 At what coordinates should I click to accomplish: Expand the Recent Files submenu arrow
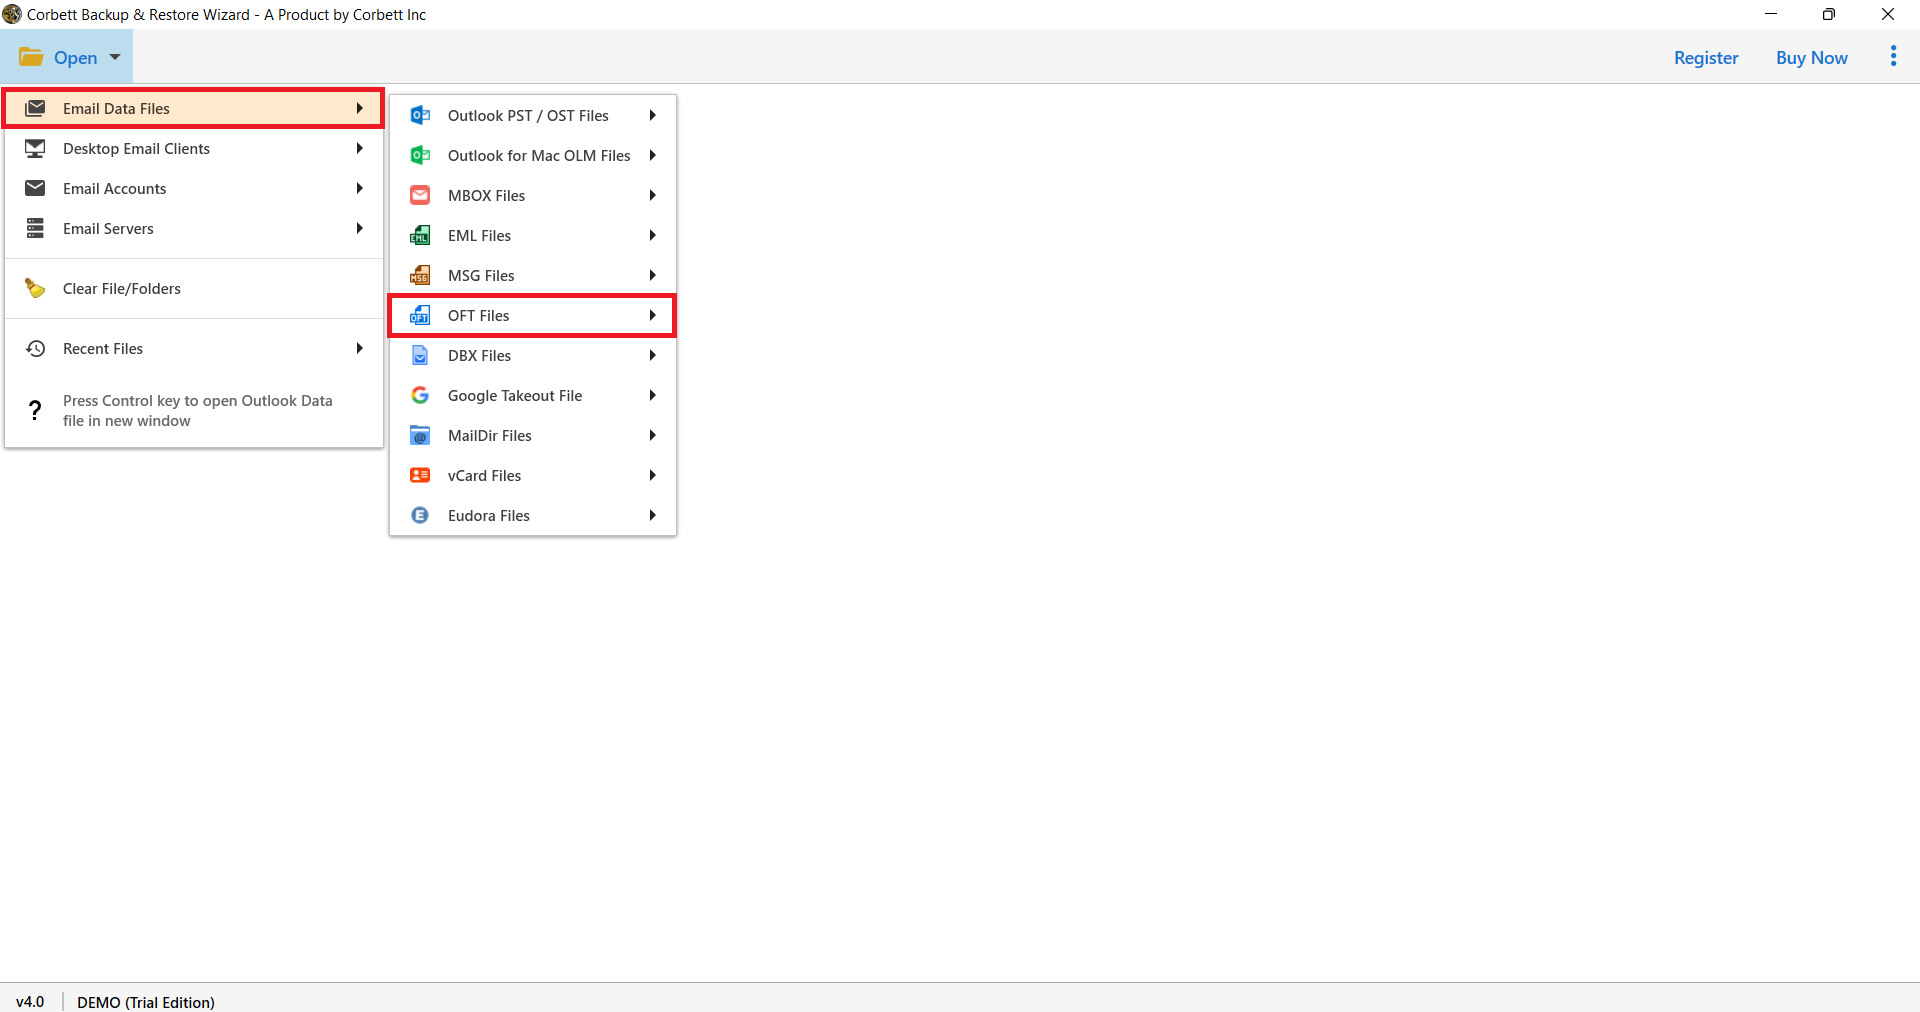[359, 348]
